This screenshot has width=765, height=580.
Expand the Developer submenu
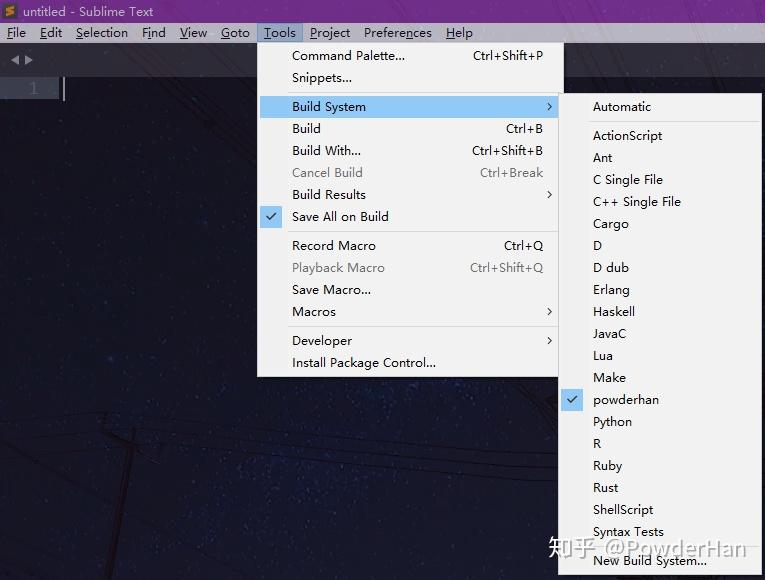(x=409, y=341)
